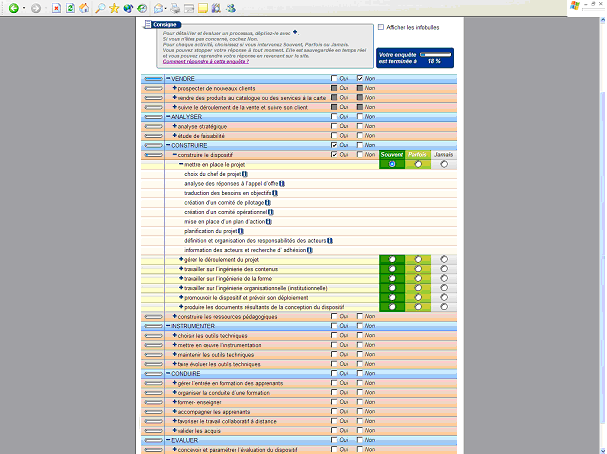Open Search with the magnifying glass icon
Screen dimensions: 607x454
pyautogui.click(x=100, y=8)
